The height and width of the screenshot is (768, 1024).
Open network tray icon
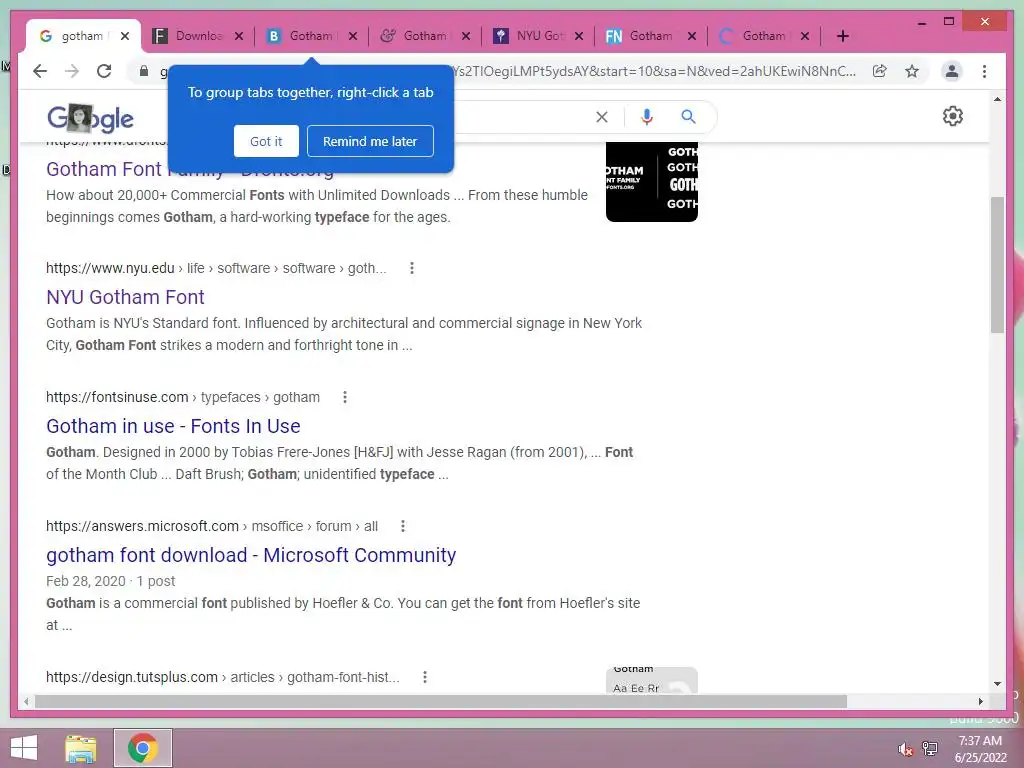pos(930,749)
